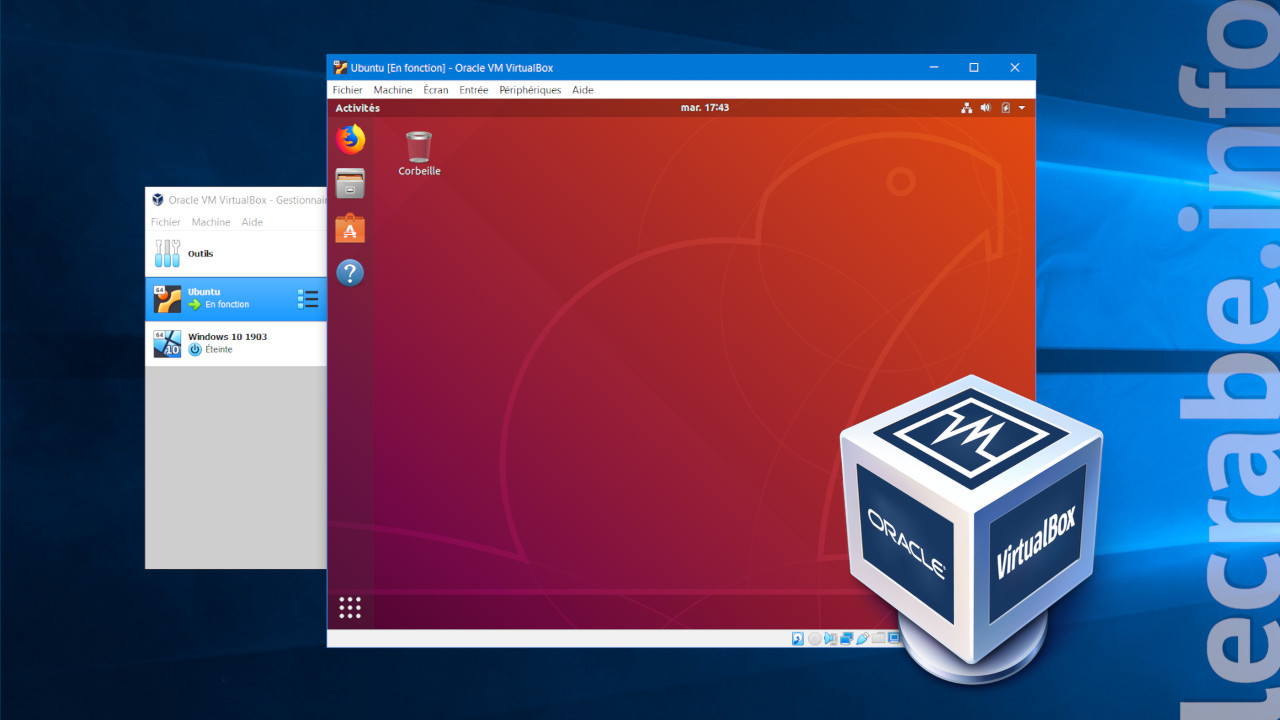Click the VirtualBox icon in the Ubuntu VM title bar
Screen dimensions: 1280x720
click(x=340, y=68)
